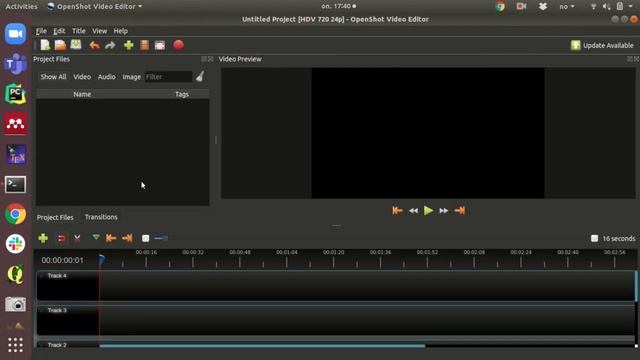
Task: Toggle snapping magnet on timeline toolbar
Action: [61, 238]
